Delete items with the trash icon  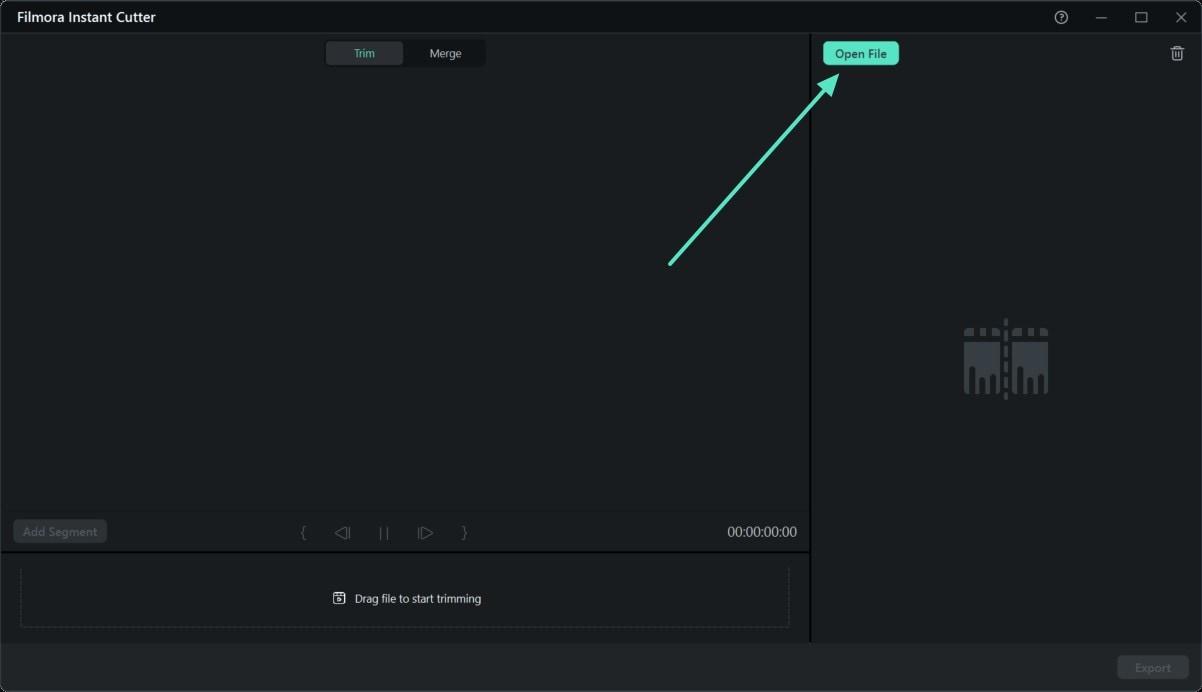(1177, 53)
